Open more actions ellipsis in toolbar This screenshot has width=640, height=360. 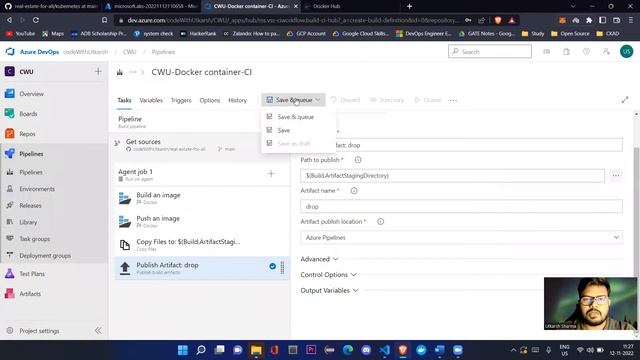click(453, 100)
